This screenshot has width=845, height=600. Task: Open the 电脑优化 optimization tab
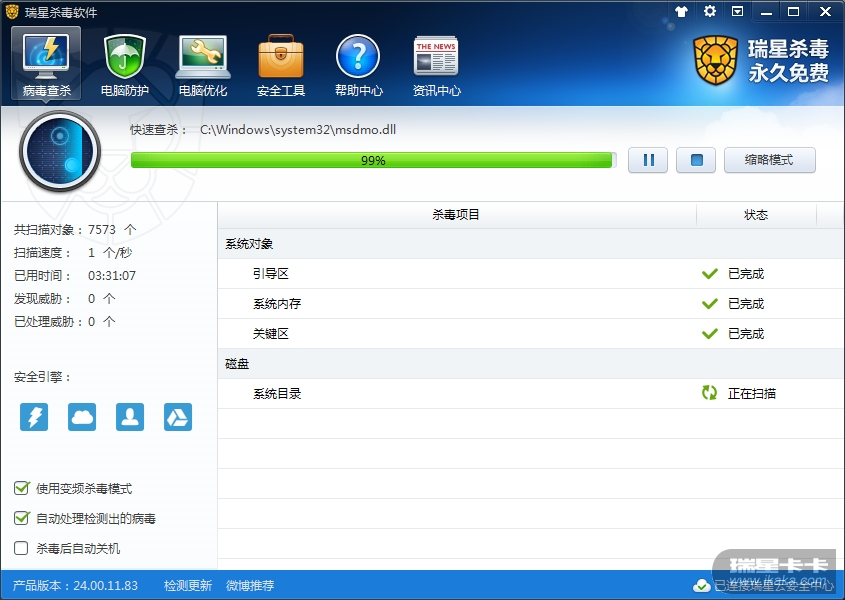coord(203,65)
